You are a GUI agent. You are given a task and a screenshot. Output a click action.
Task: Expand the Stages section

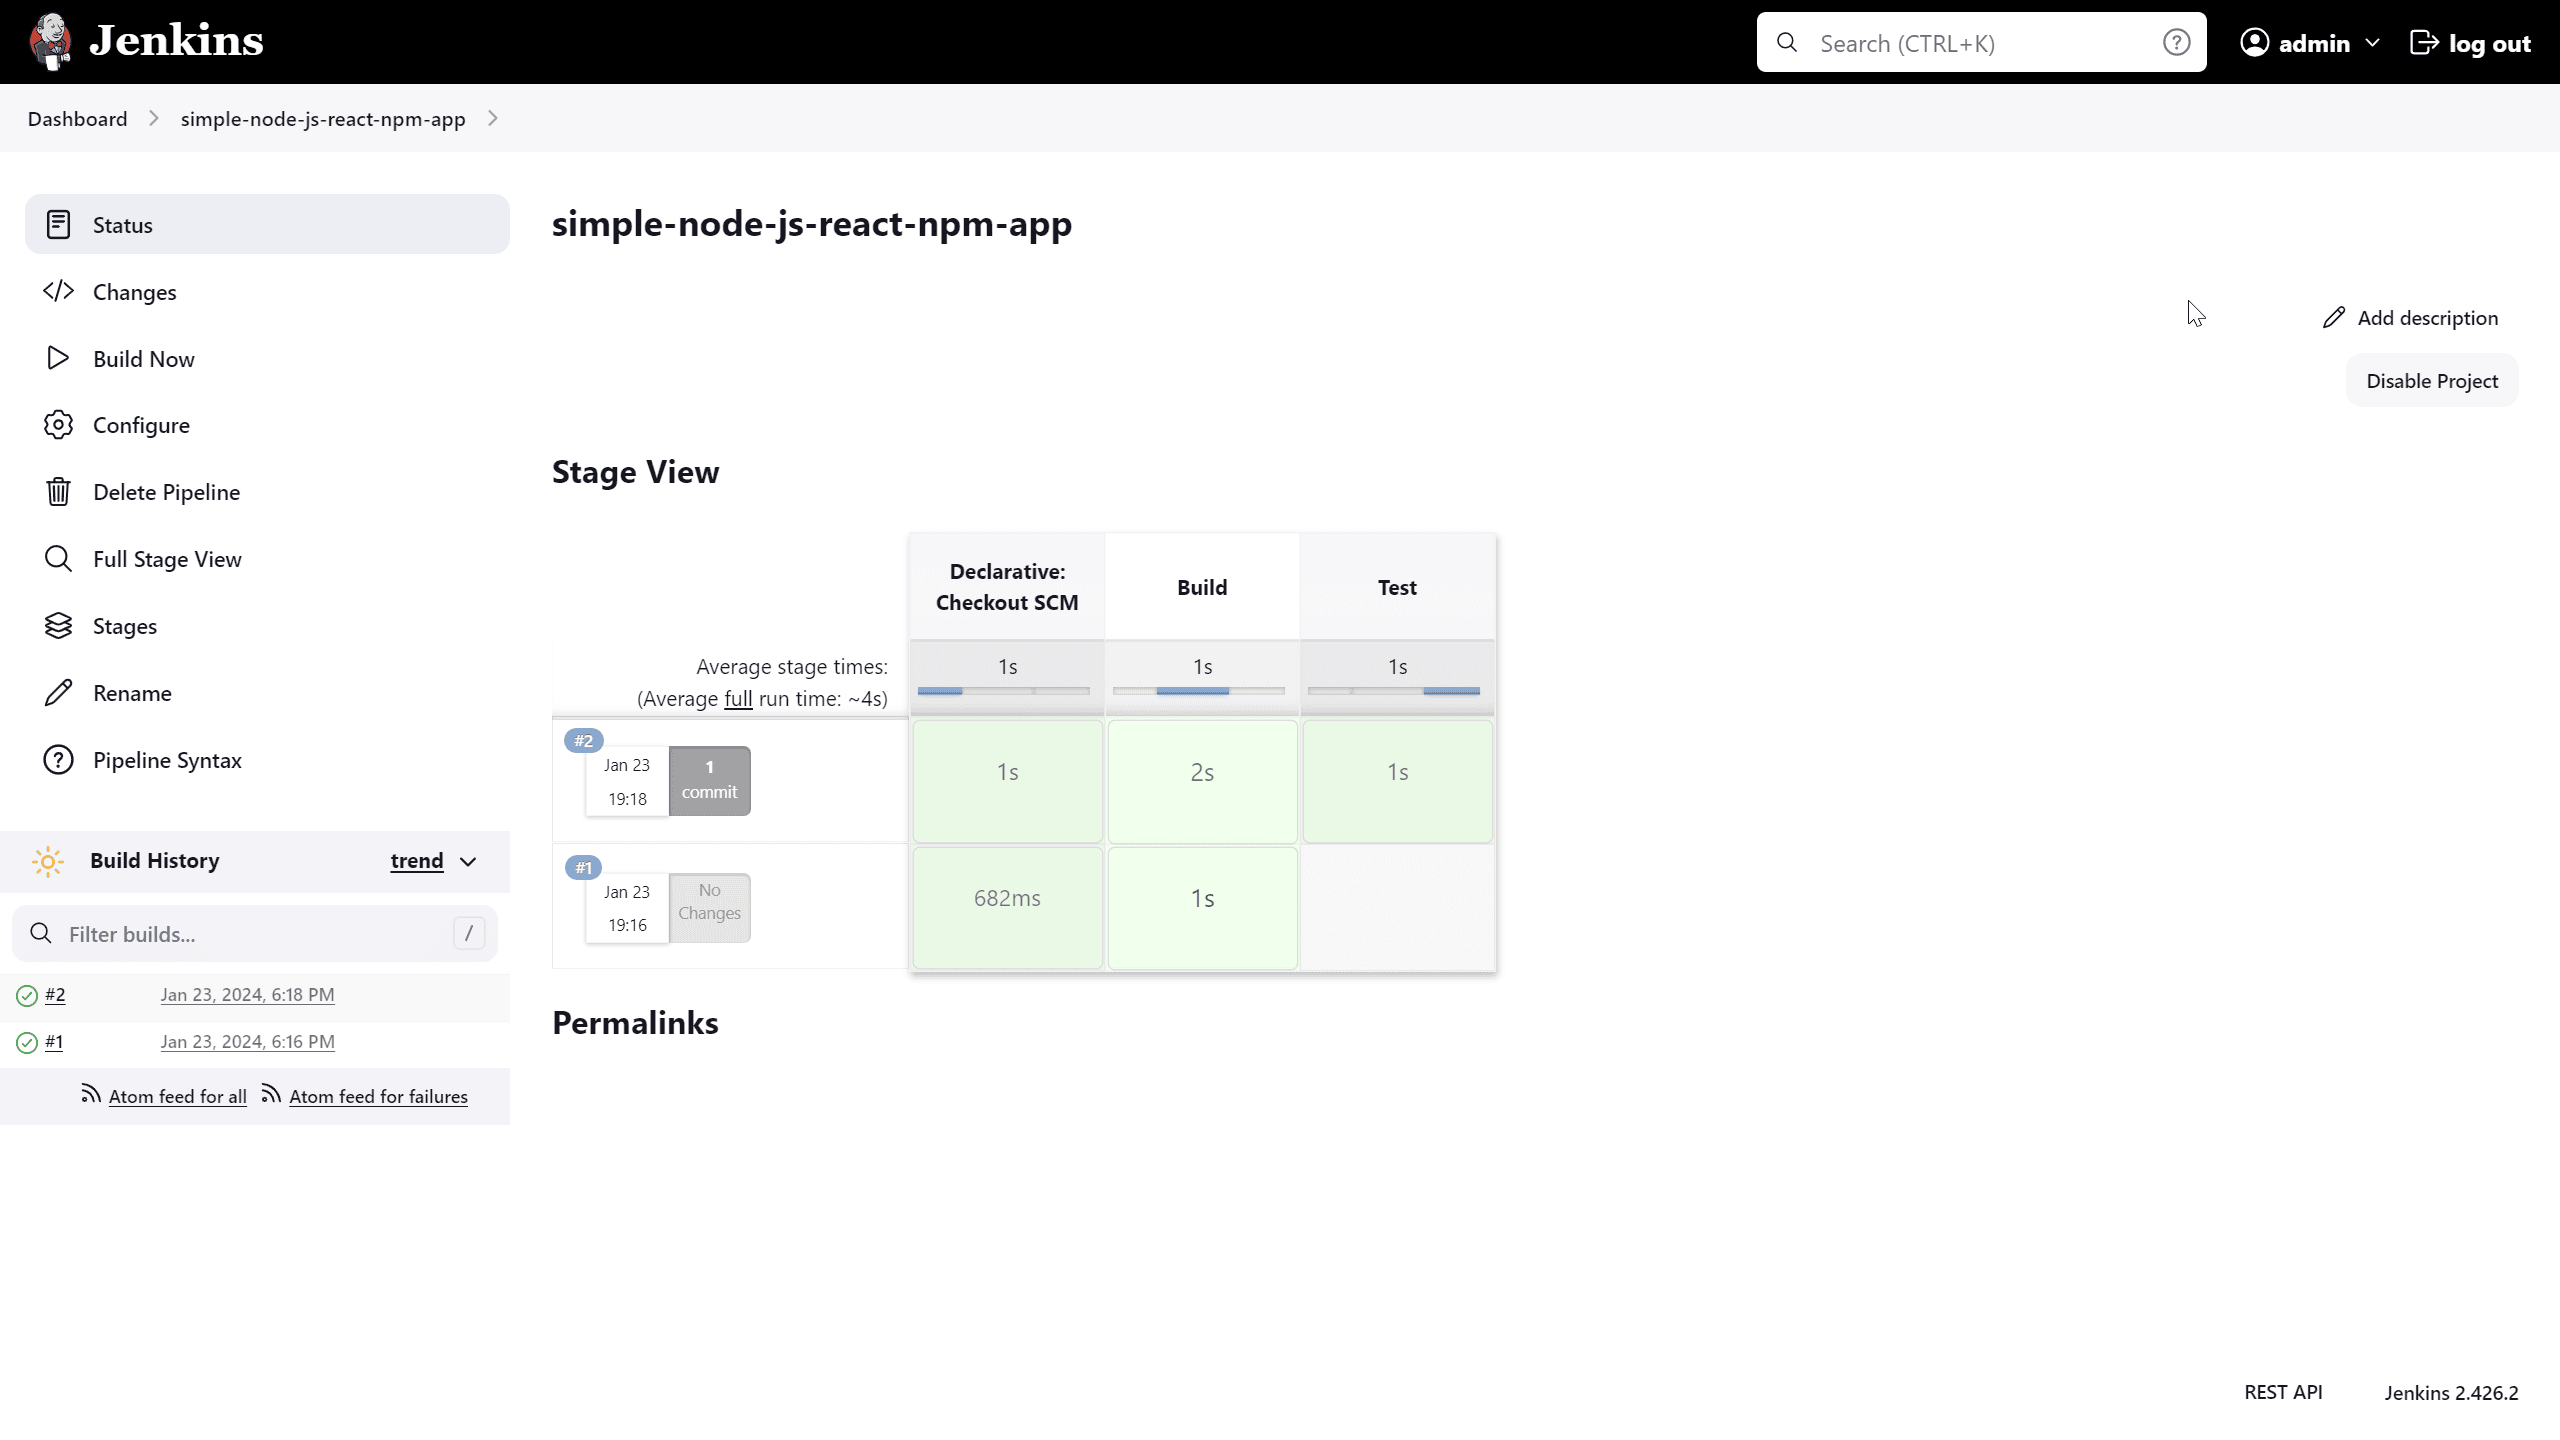125,624
